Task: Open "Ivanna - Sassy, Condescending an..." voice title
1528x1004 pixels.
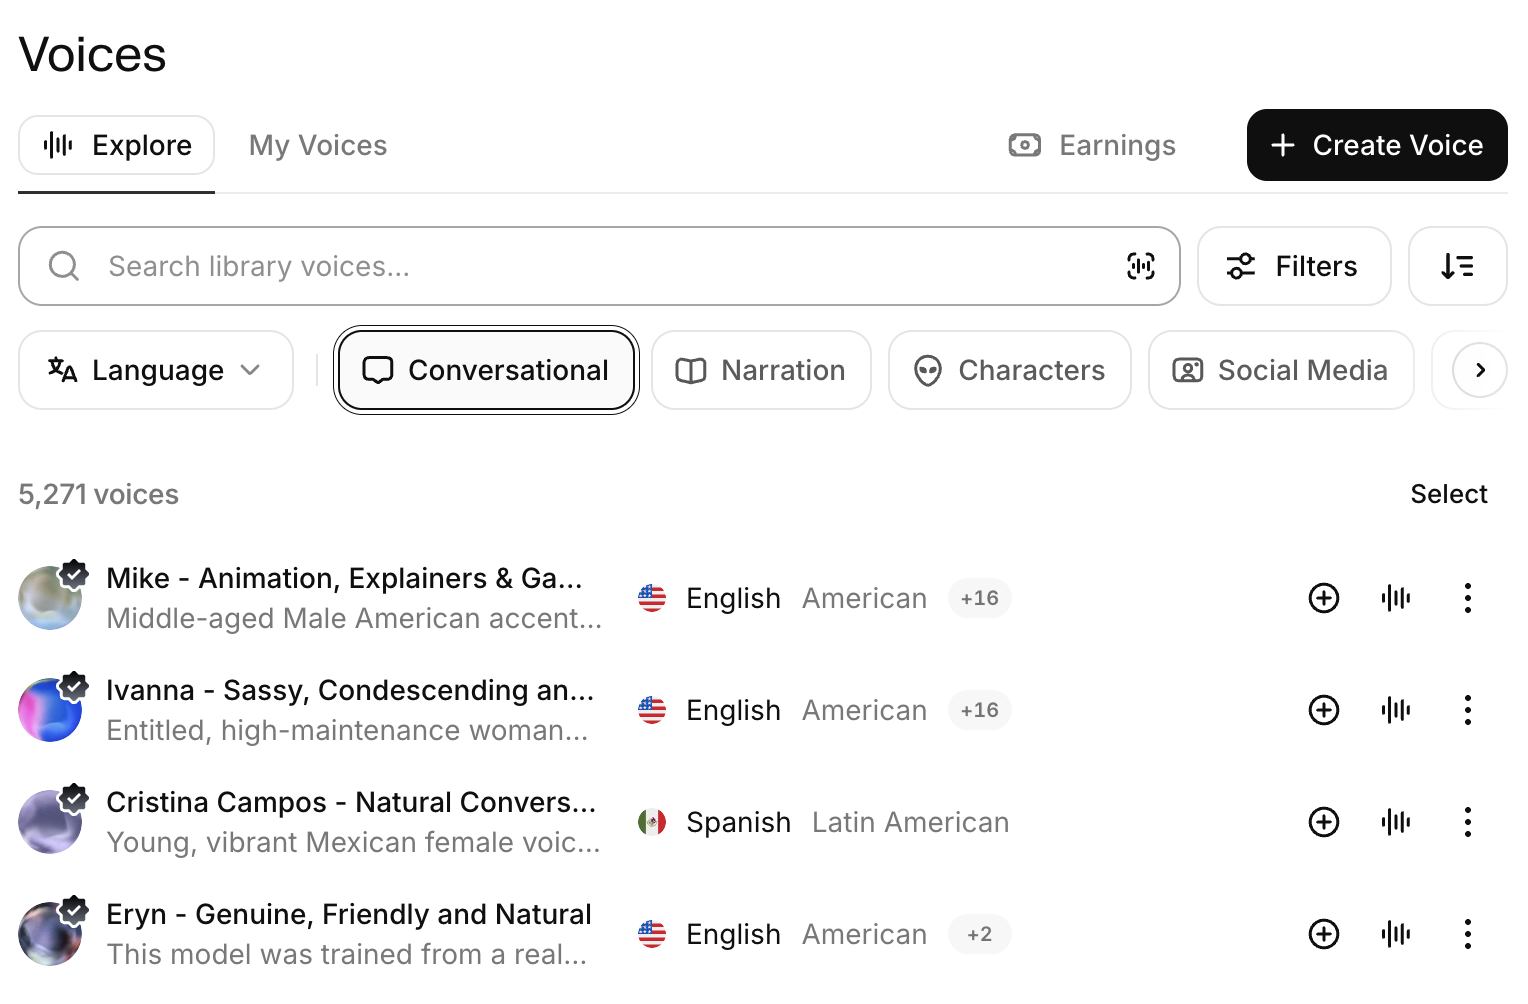Action: (x=350, y=690)
